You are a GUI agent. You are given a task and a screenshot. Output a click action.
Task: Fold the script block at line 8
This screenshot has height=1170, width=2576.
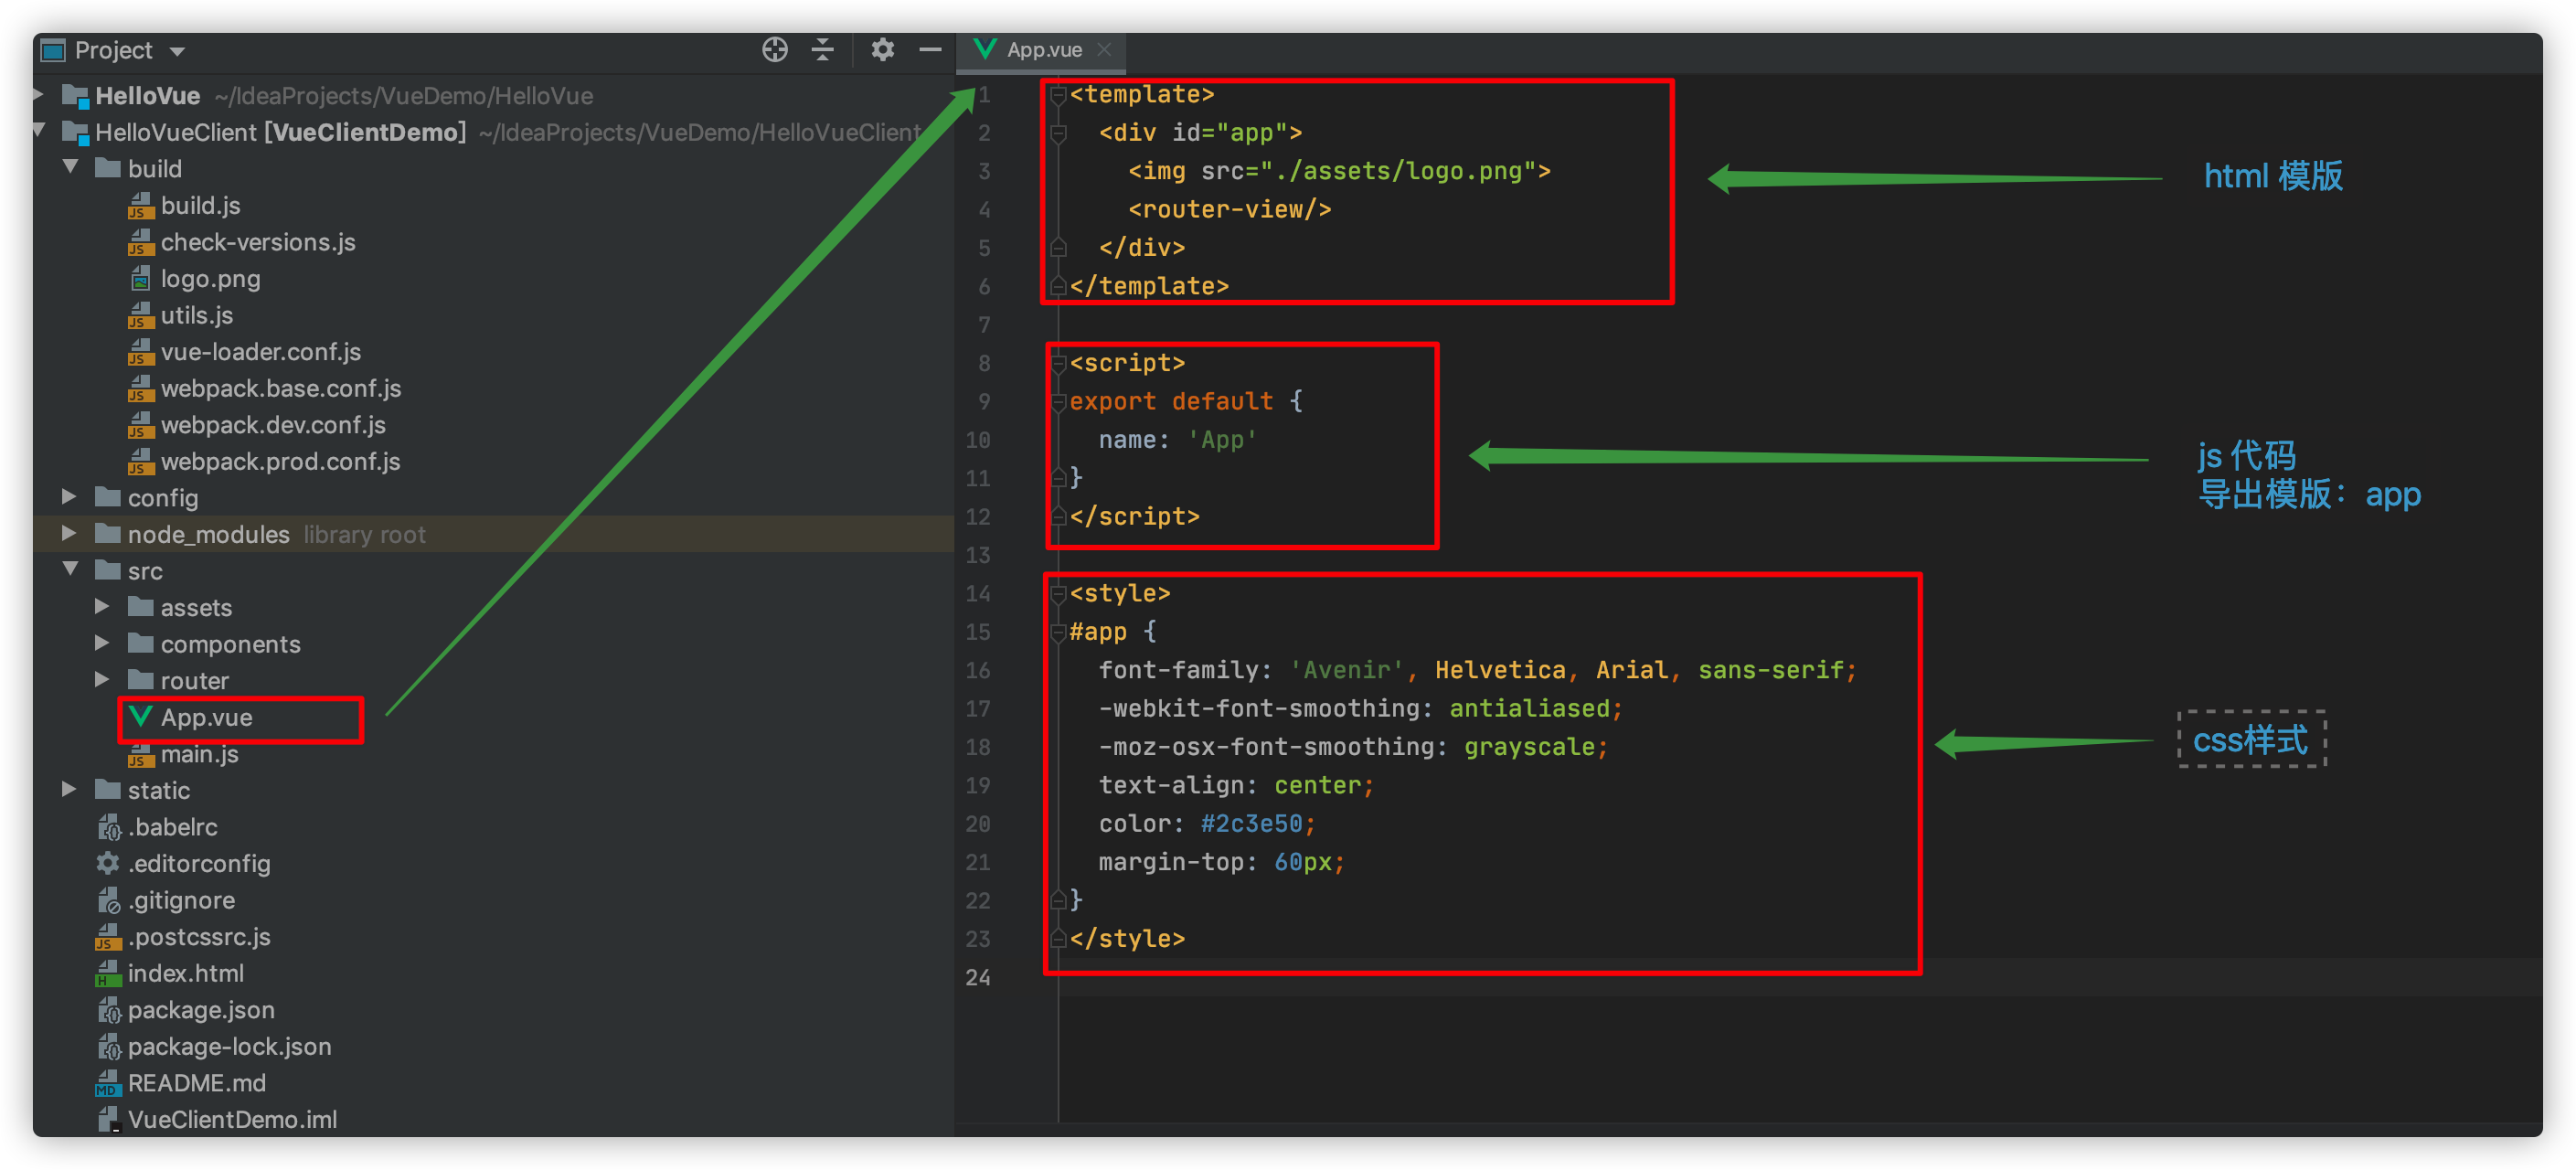coord(1057,364)
